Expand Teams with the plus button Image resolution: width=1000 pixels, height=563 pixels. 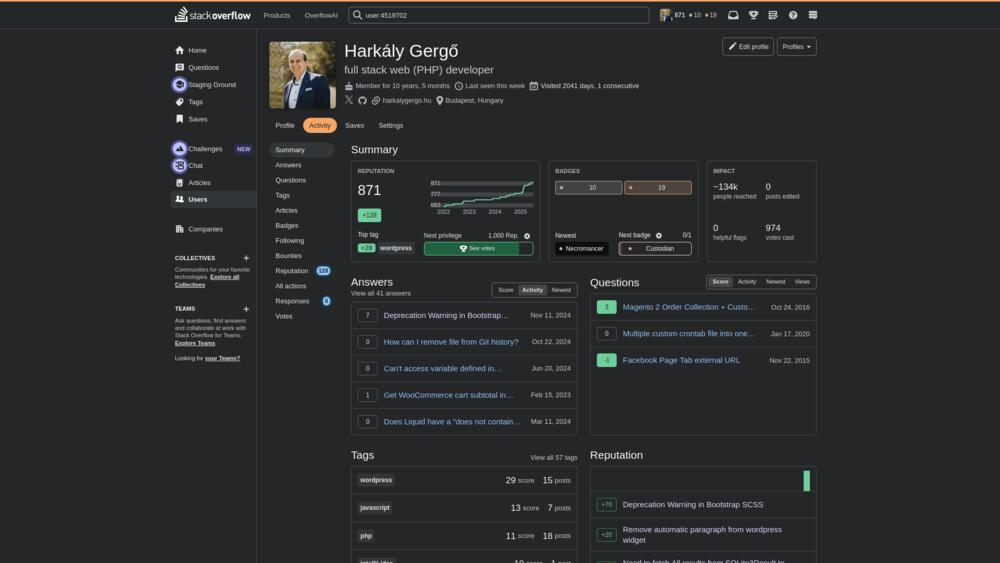click(246, 309)
